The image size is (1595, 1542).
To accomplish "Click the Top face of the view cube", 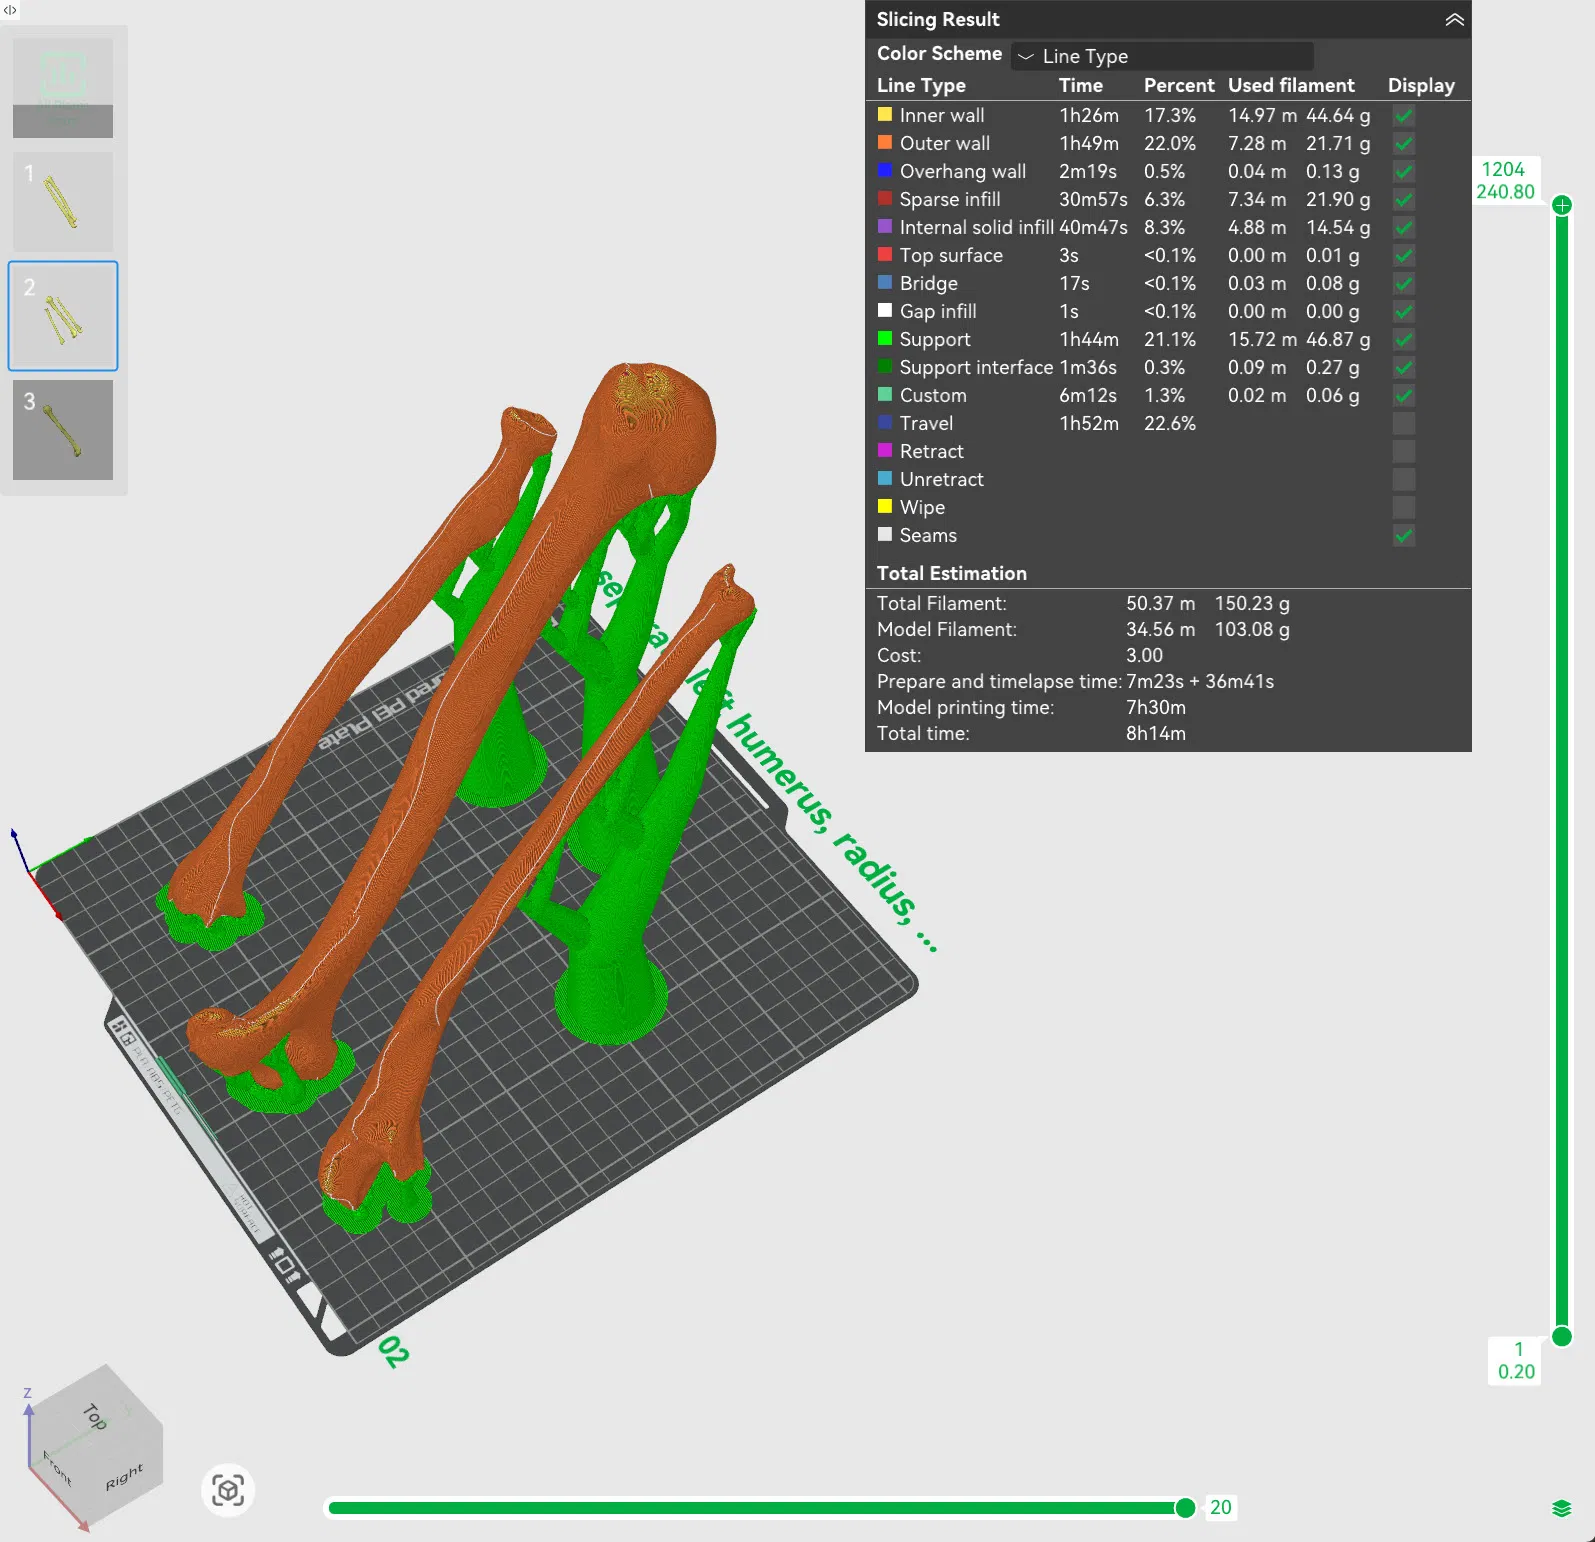I will tap(94, 1415).
